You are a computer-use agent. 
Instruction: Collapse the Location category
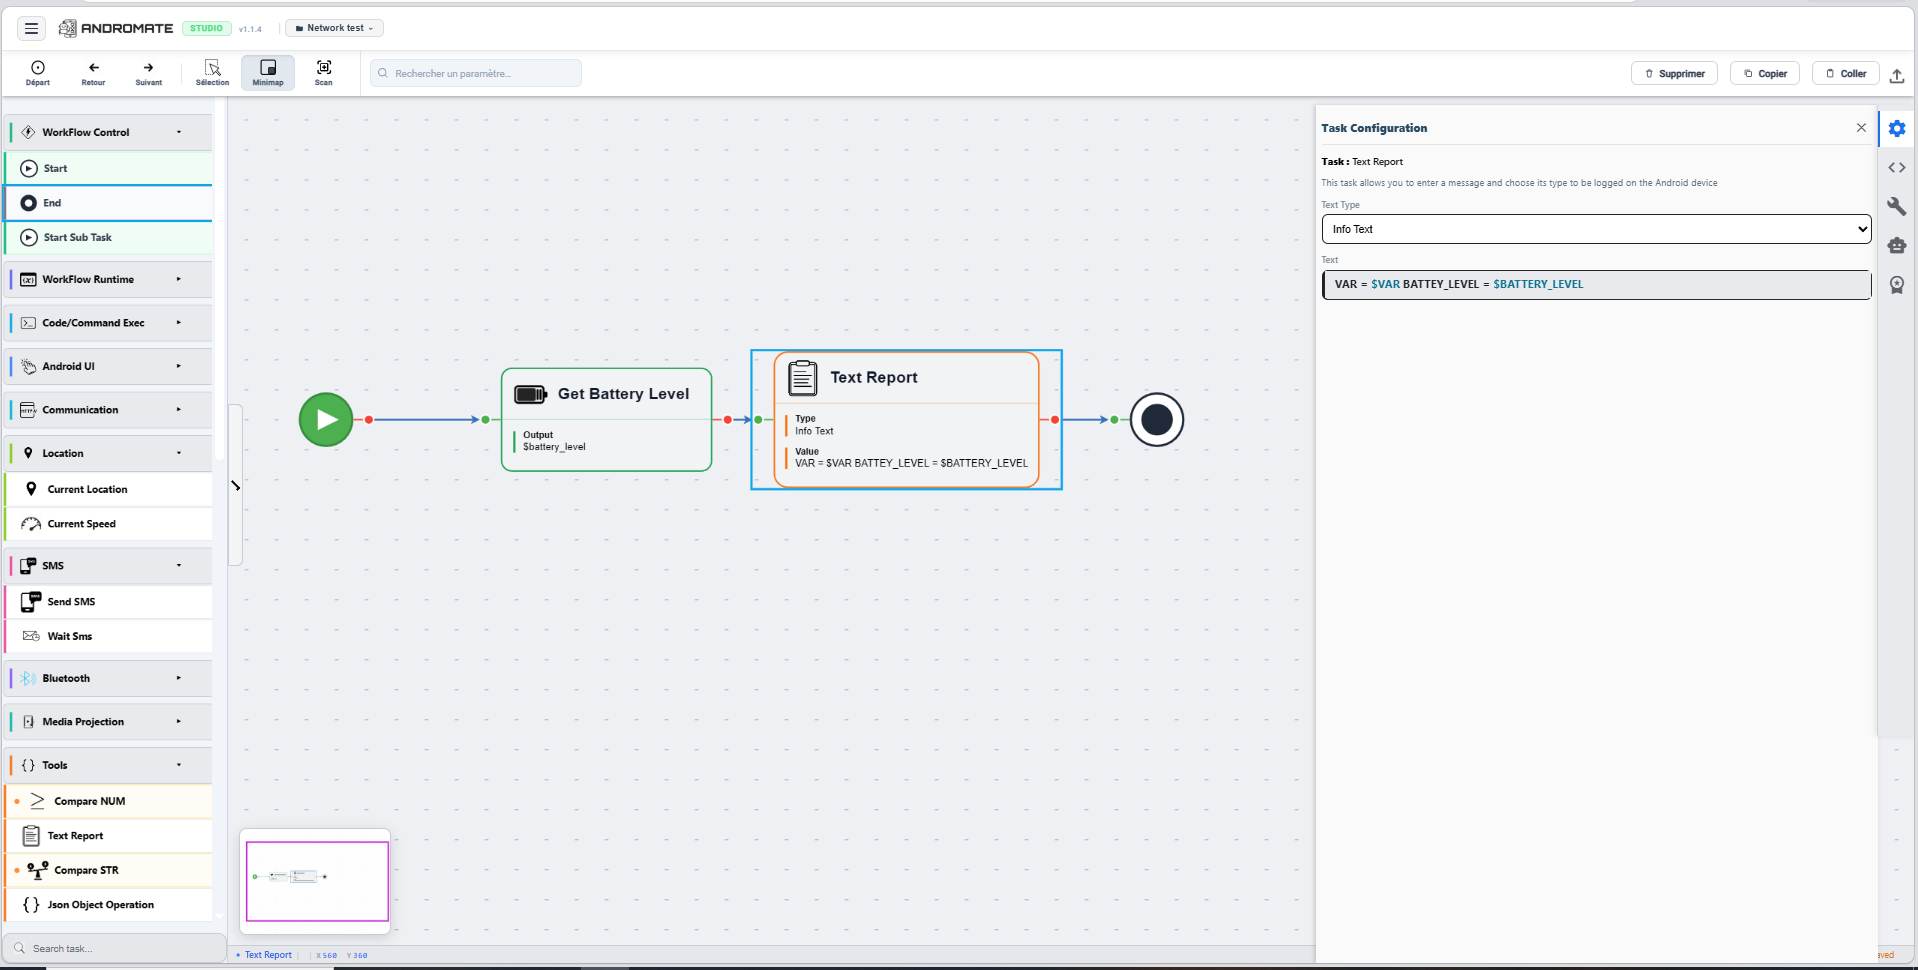point(110,453)
